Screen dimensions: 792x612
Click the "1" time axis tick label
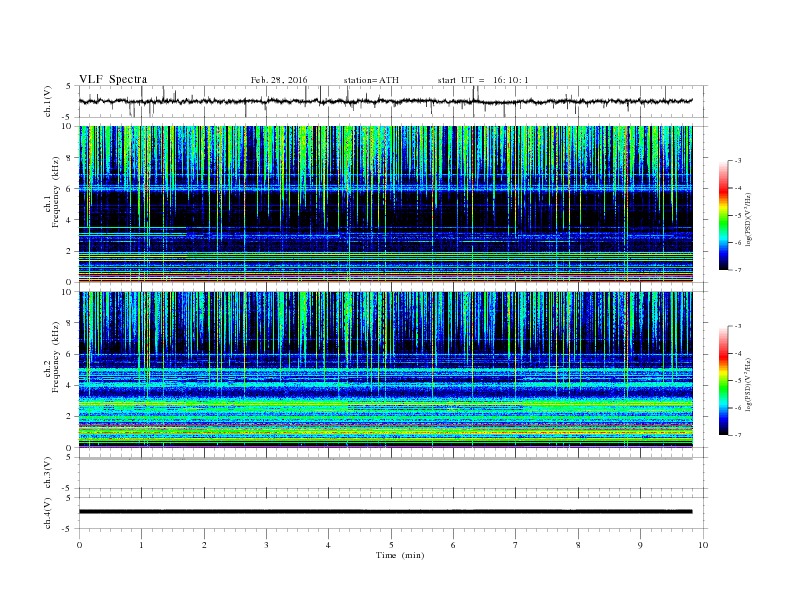point(141,545)
